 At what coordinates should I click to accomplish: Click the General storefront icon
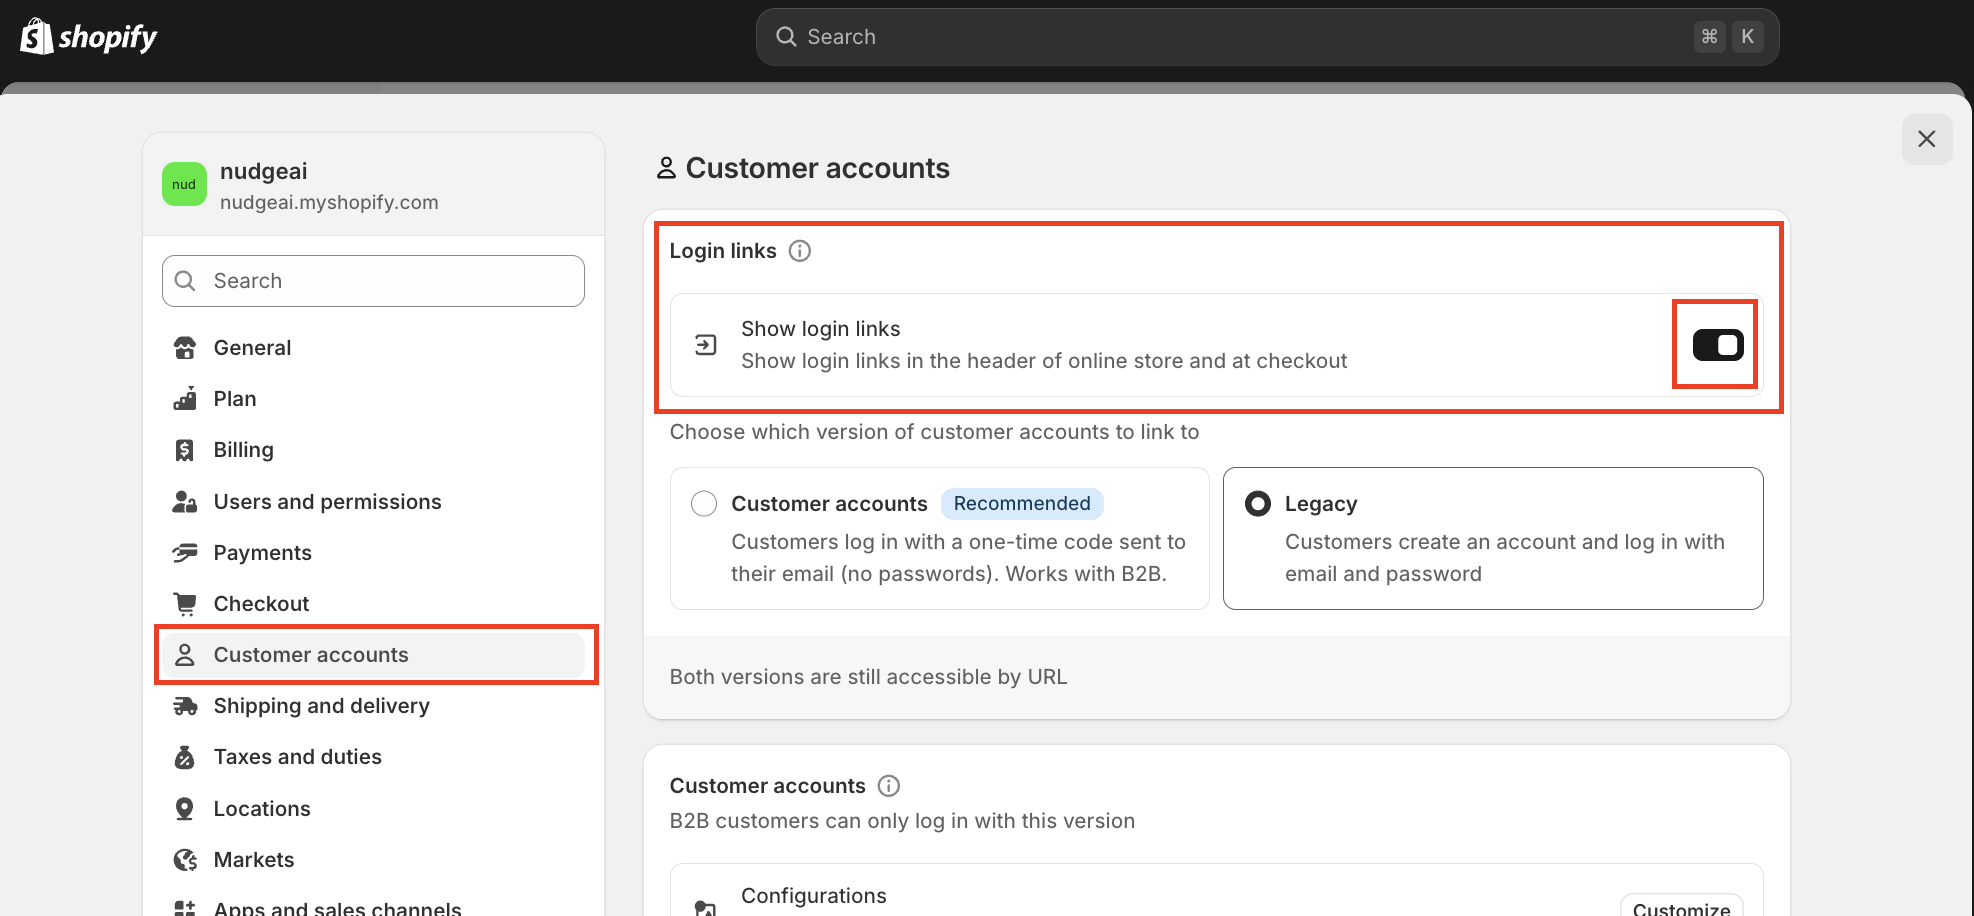tap(185, 348)
